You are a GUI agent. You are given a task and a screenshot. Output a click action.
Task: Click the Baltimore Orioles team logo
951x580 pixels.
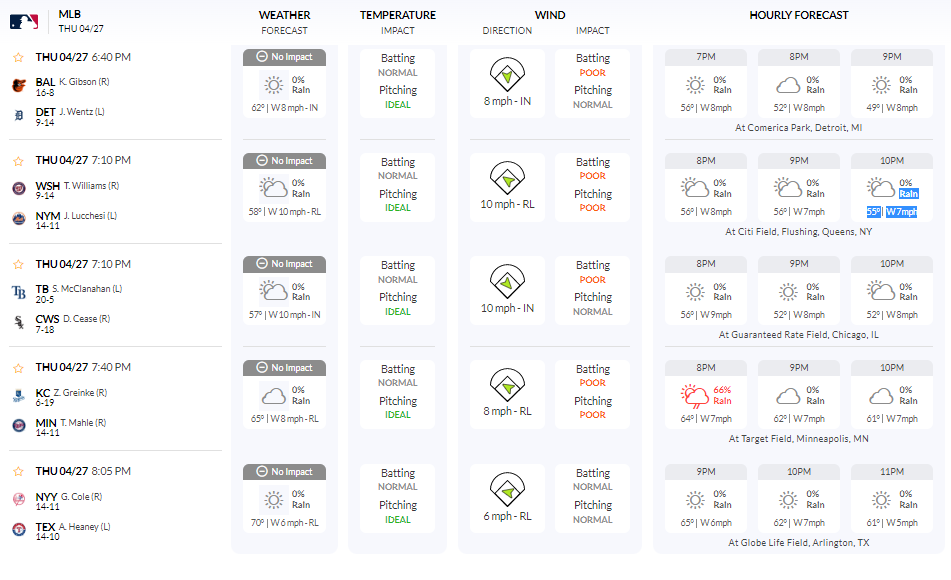click(x=19, y=86)
